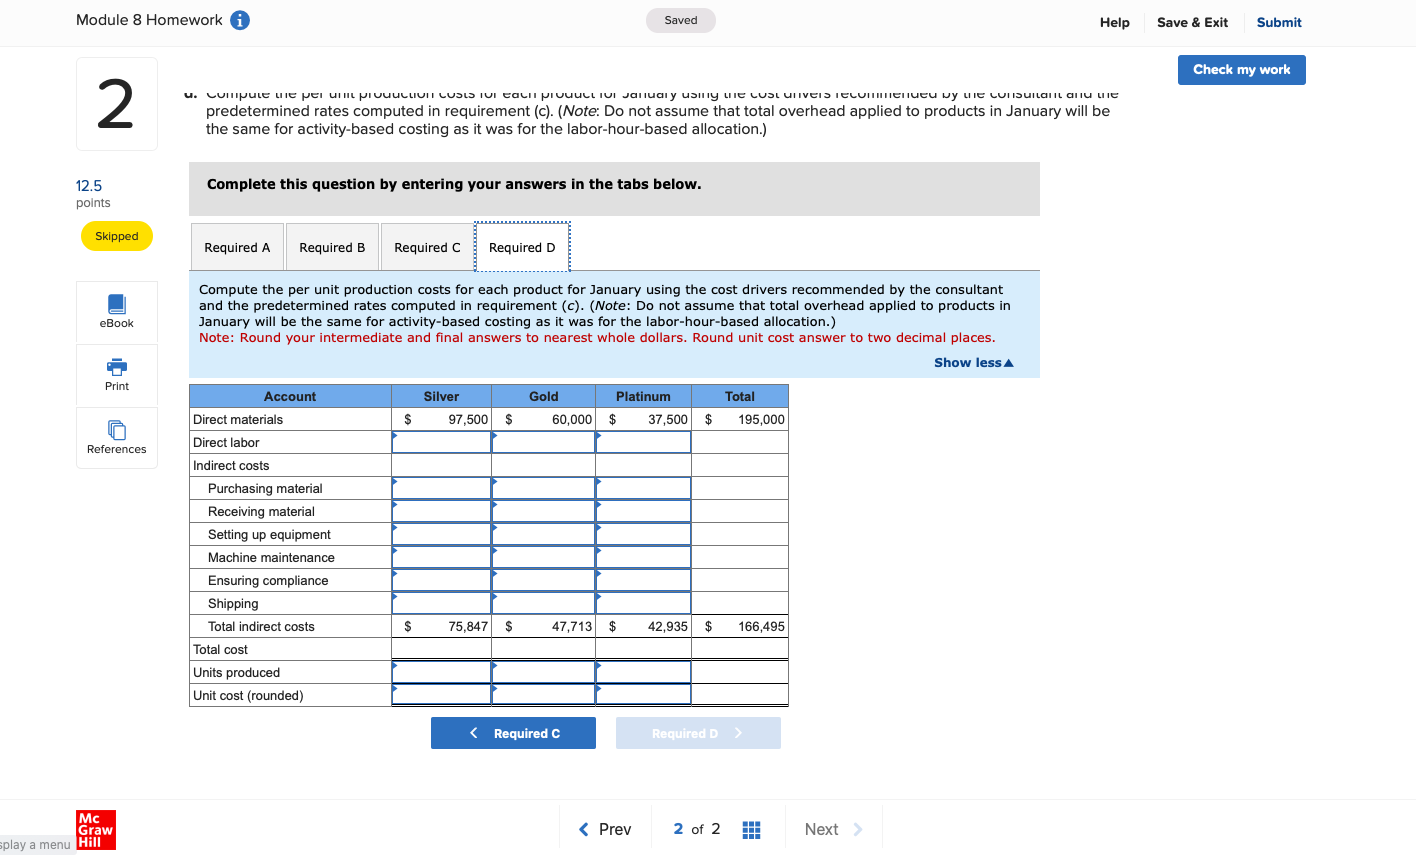This screenshot has width=1416, height=858.
Task: Click the McGraw Hill logo
Action: (x=95, y=829)
